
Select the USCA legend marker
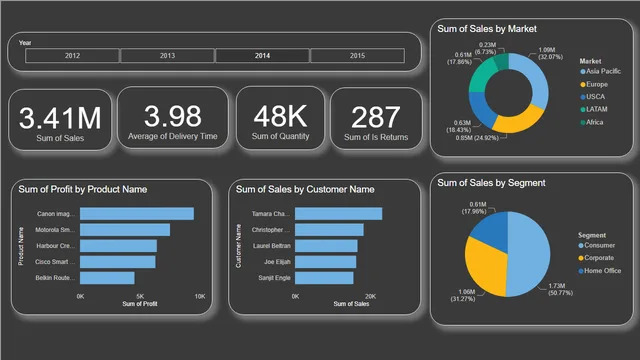[x=583, y=97]
